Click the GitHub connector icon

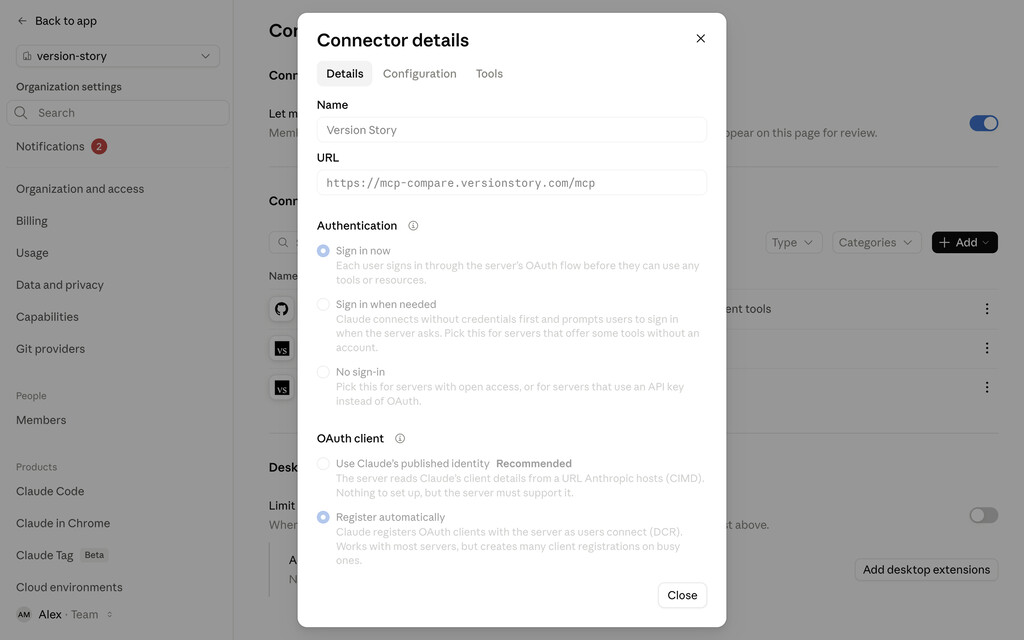pyautogui.click(x=281, y=309)
